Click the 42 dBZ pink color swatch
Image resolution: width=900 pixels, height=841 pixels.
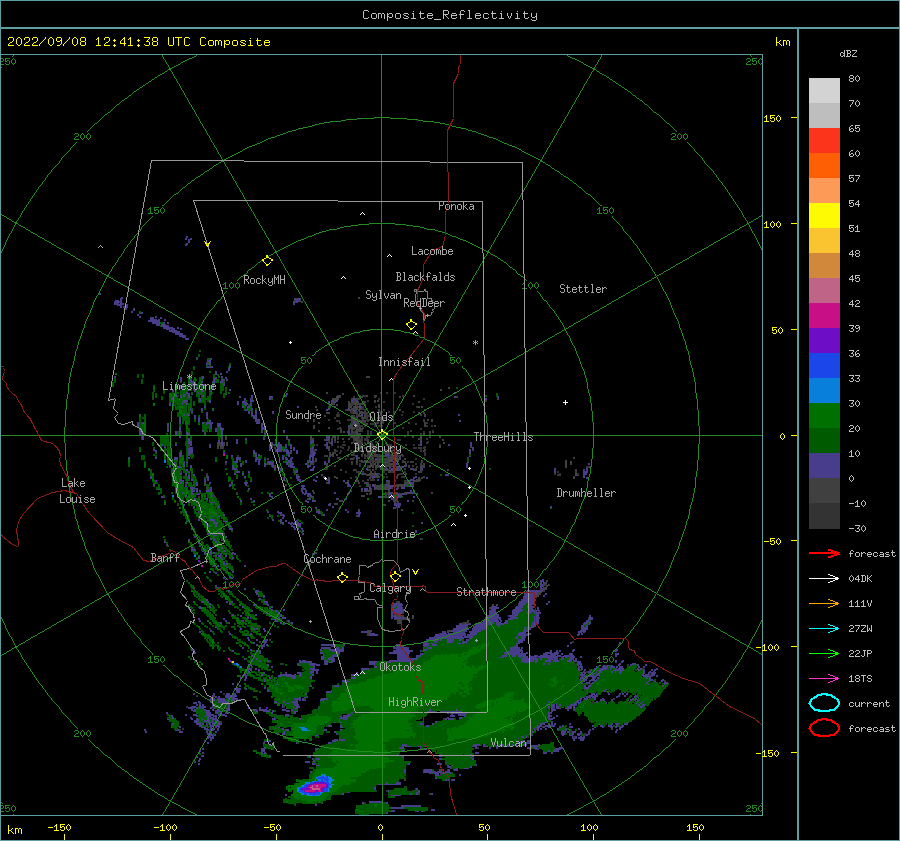coord(824,290)
